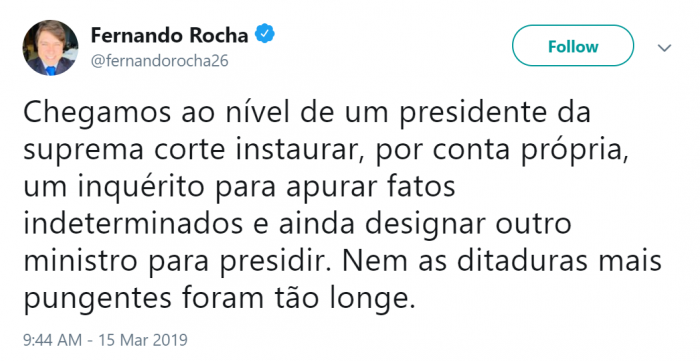Image resolution: width=700 pixels, height=361 pixels.
Task: Click the word inquérito in the tweet
Action: [x=141, y=187]
